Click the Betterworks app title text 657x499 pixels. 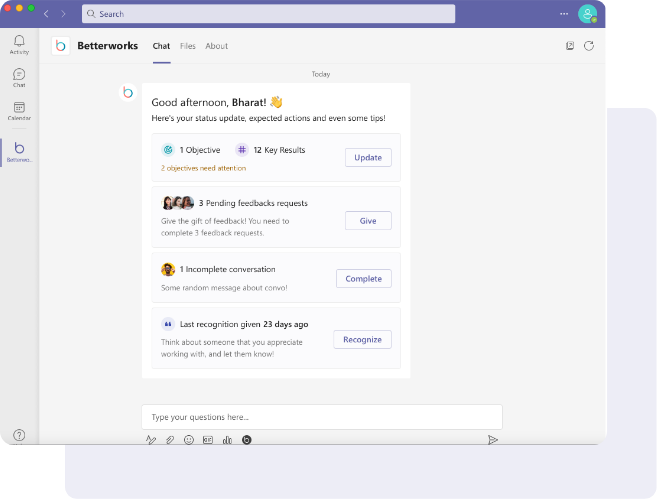coord(108,46)
